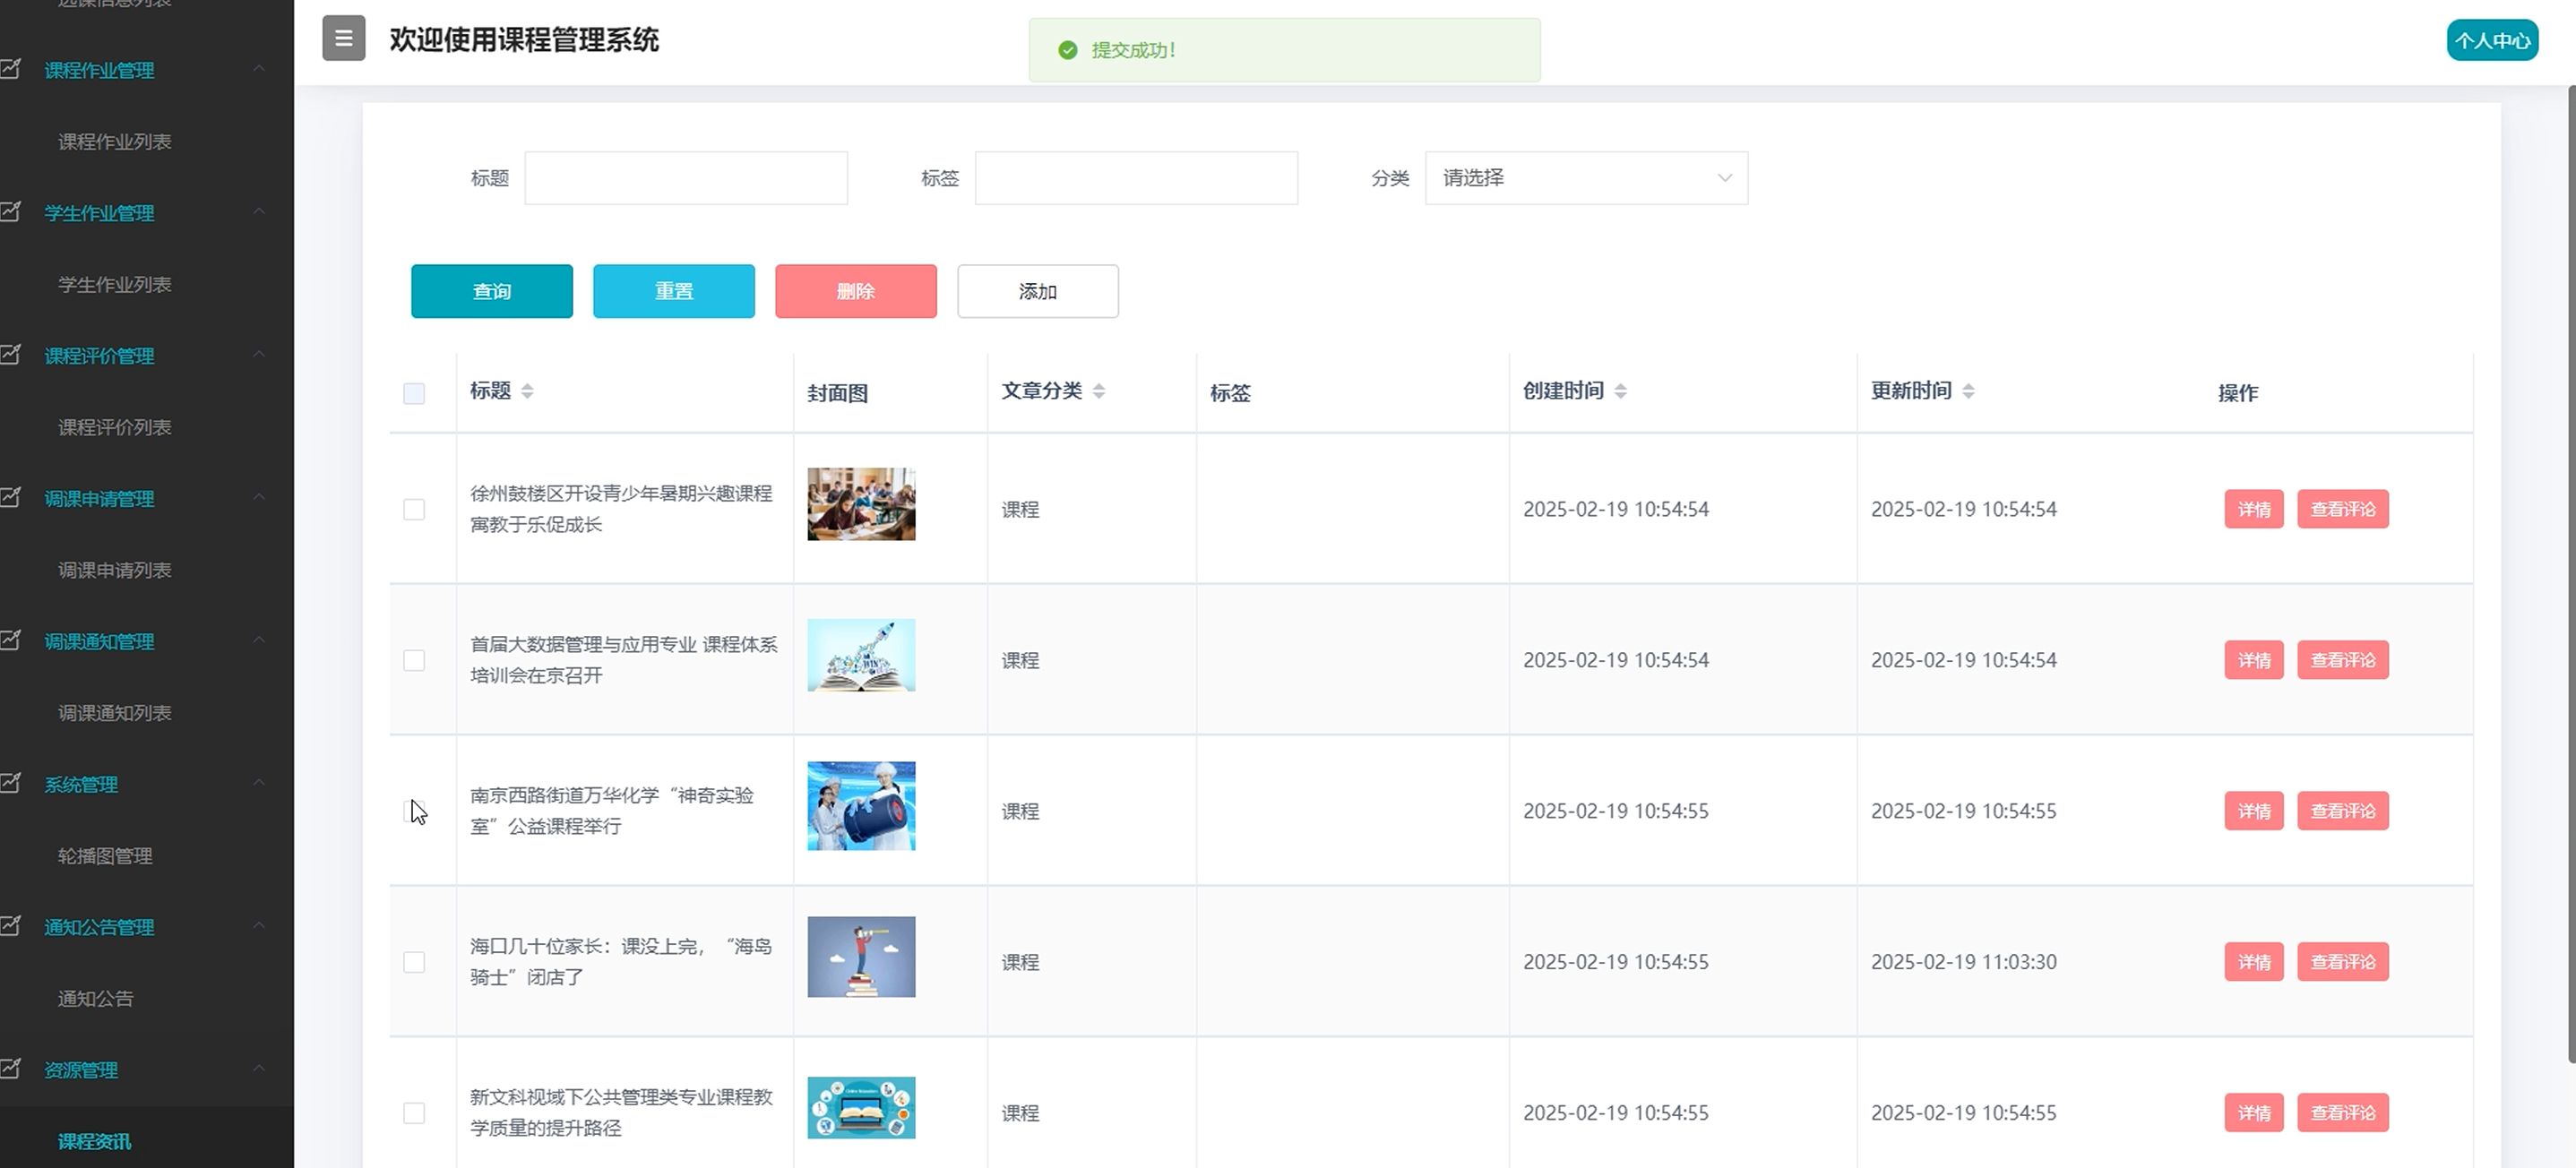Click the 调课申请管理 sidebar edit icon
This screenshot has height=1168, width=2576.
click(11, 498)
